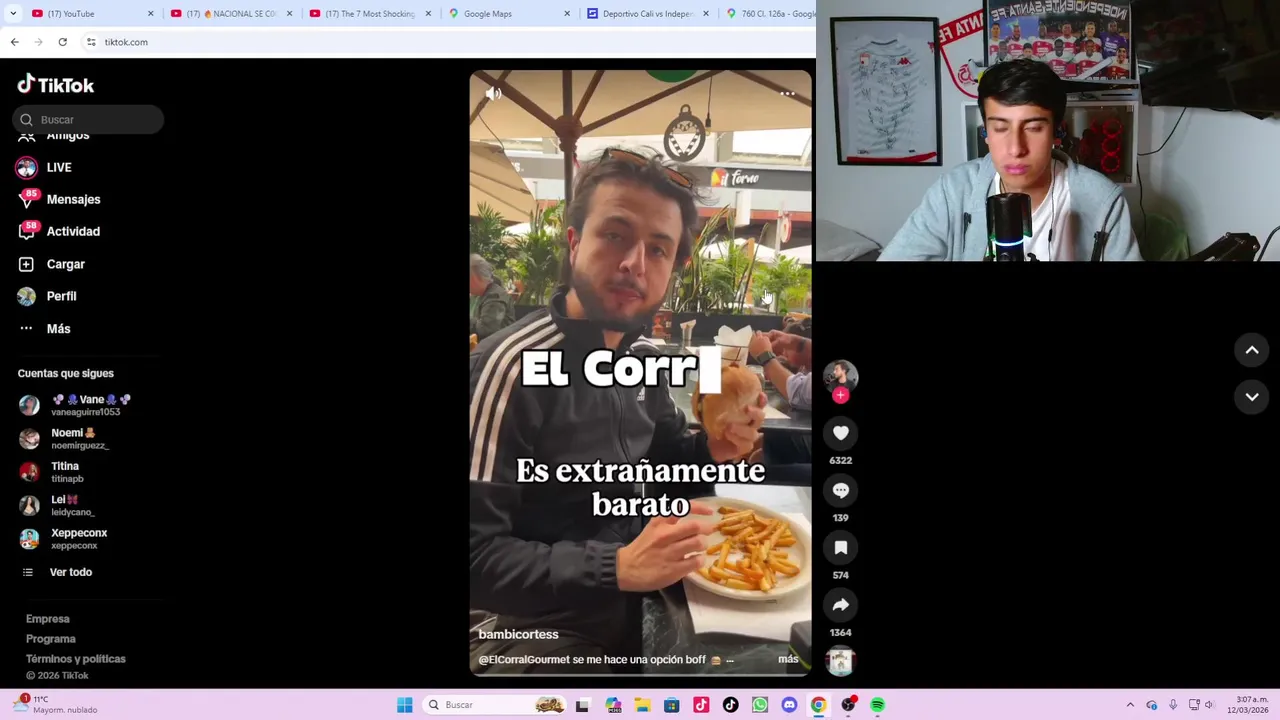Click browser forward arrow button
Viewport: 1280px width, 720px height.
click(38, 42)
